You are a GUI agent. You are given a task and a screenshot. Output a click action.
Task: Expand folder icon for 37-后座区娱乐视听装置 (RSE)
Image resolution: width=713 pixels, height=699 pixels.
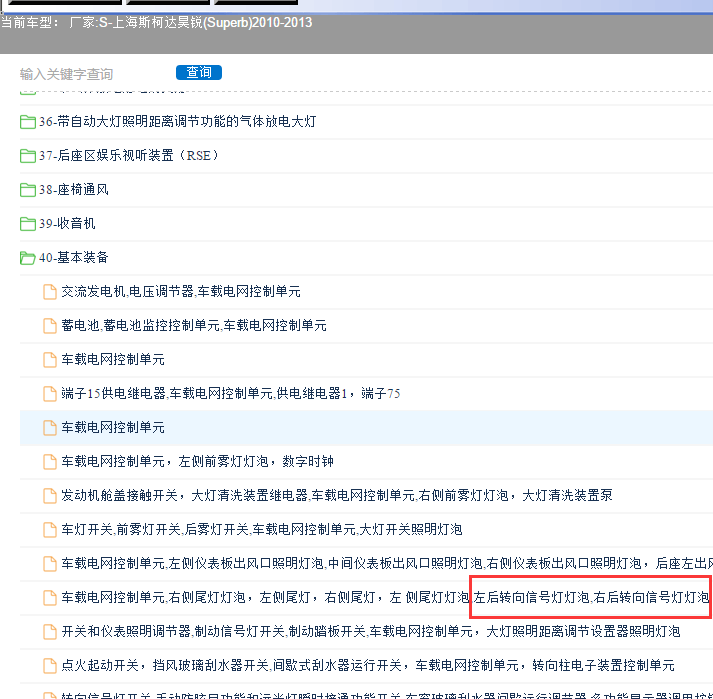tap(28, 156)
